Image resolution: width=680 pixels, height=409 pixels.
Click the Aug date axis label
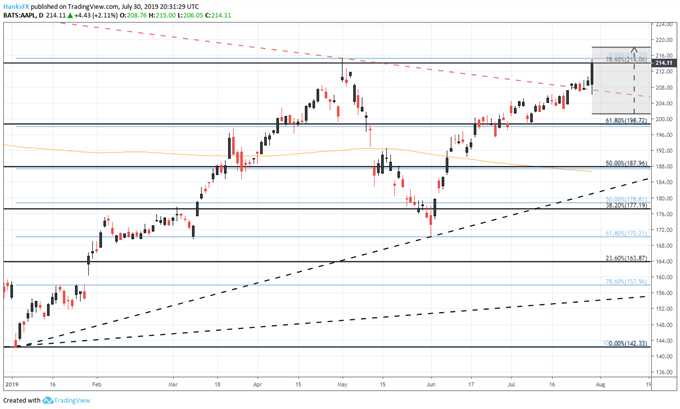pos(600,384)
